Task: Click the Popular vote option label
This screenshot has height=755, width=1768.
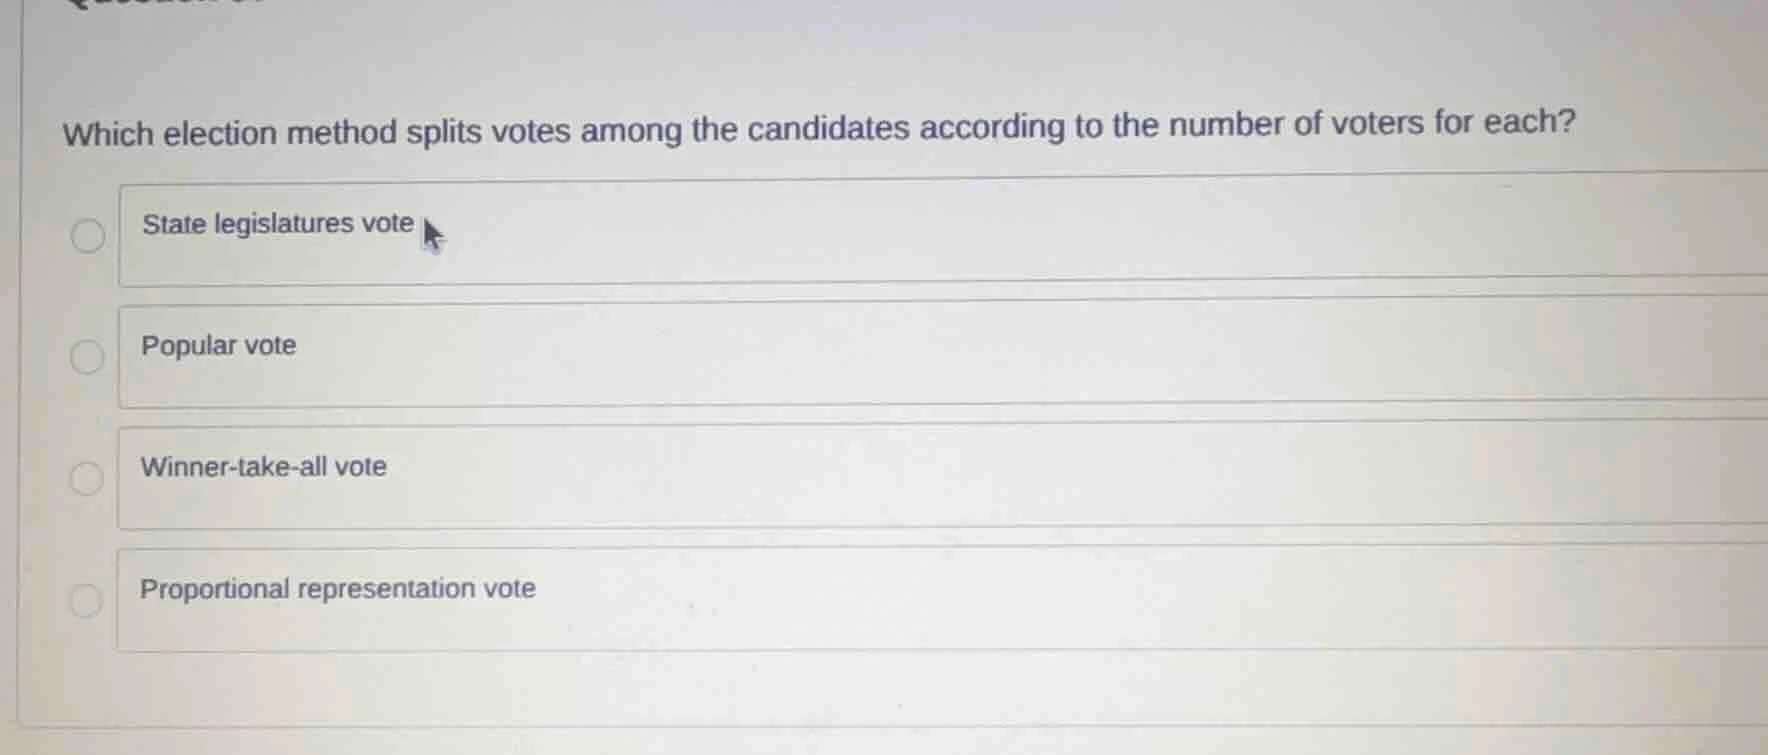Action: coord(219,345)
